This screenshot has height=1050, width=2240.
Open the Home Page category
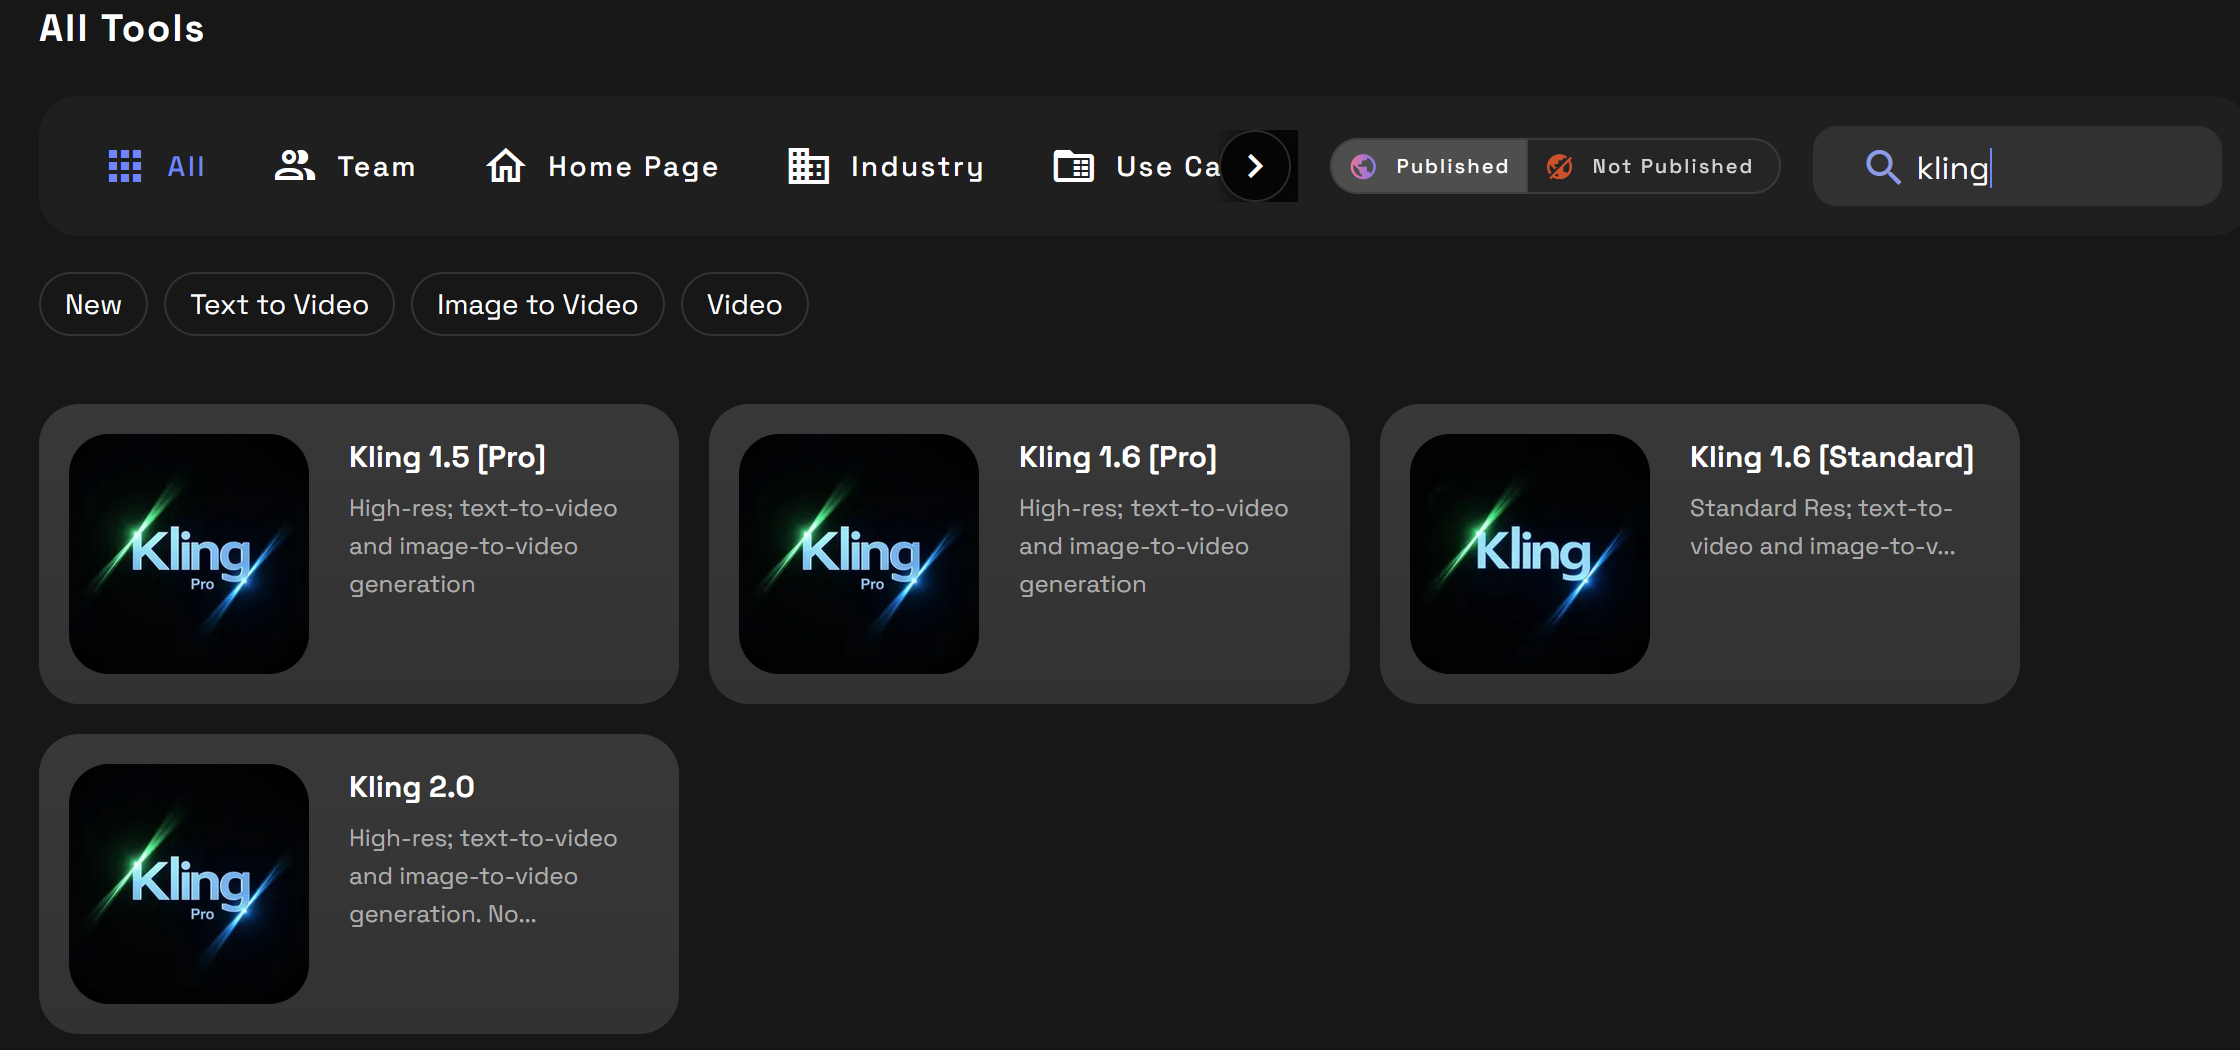pos(602,166)
